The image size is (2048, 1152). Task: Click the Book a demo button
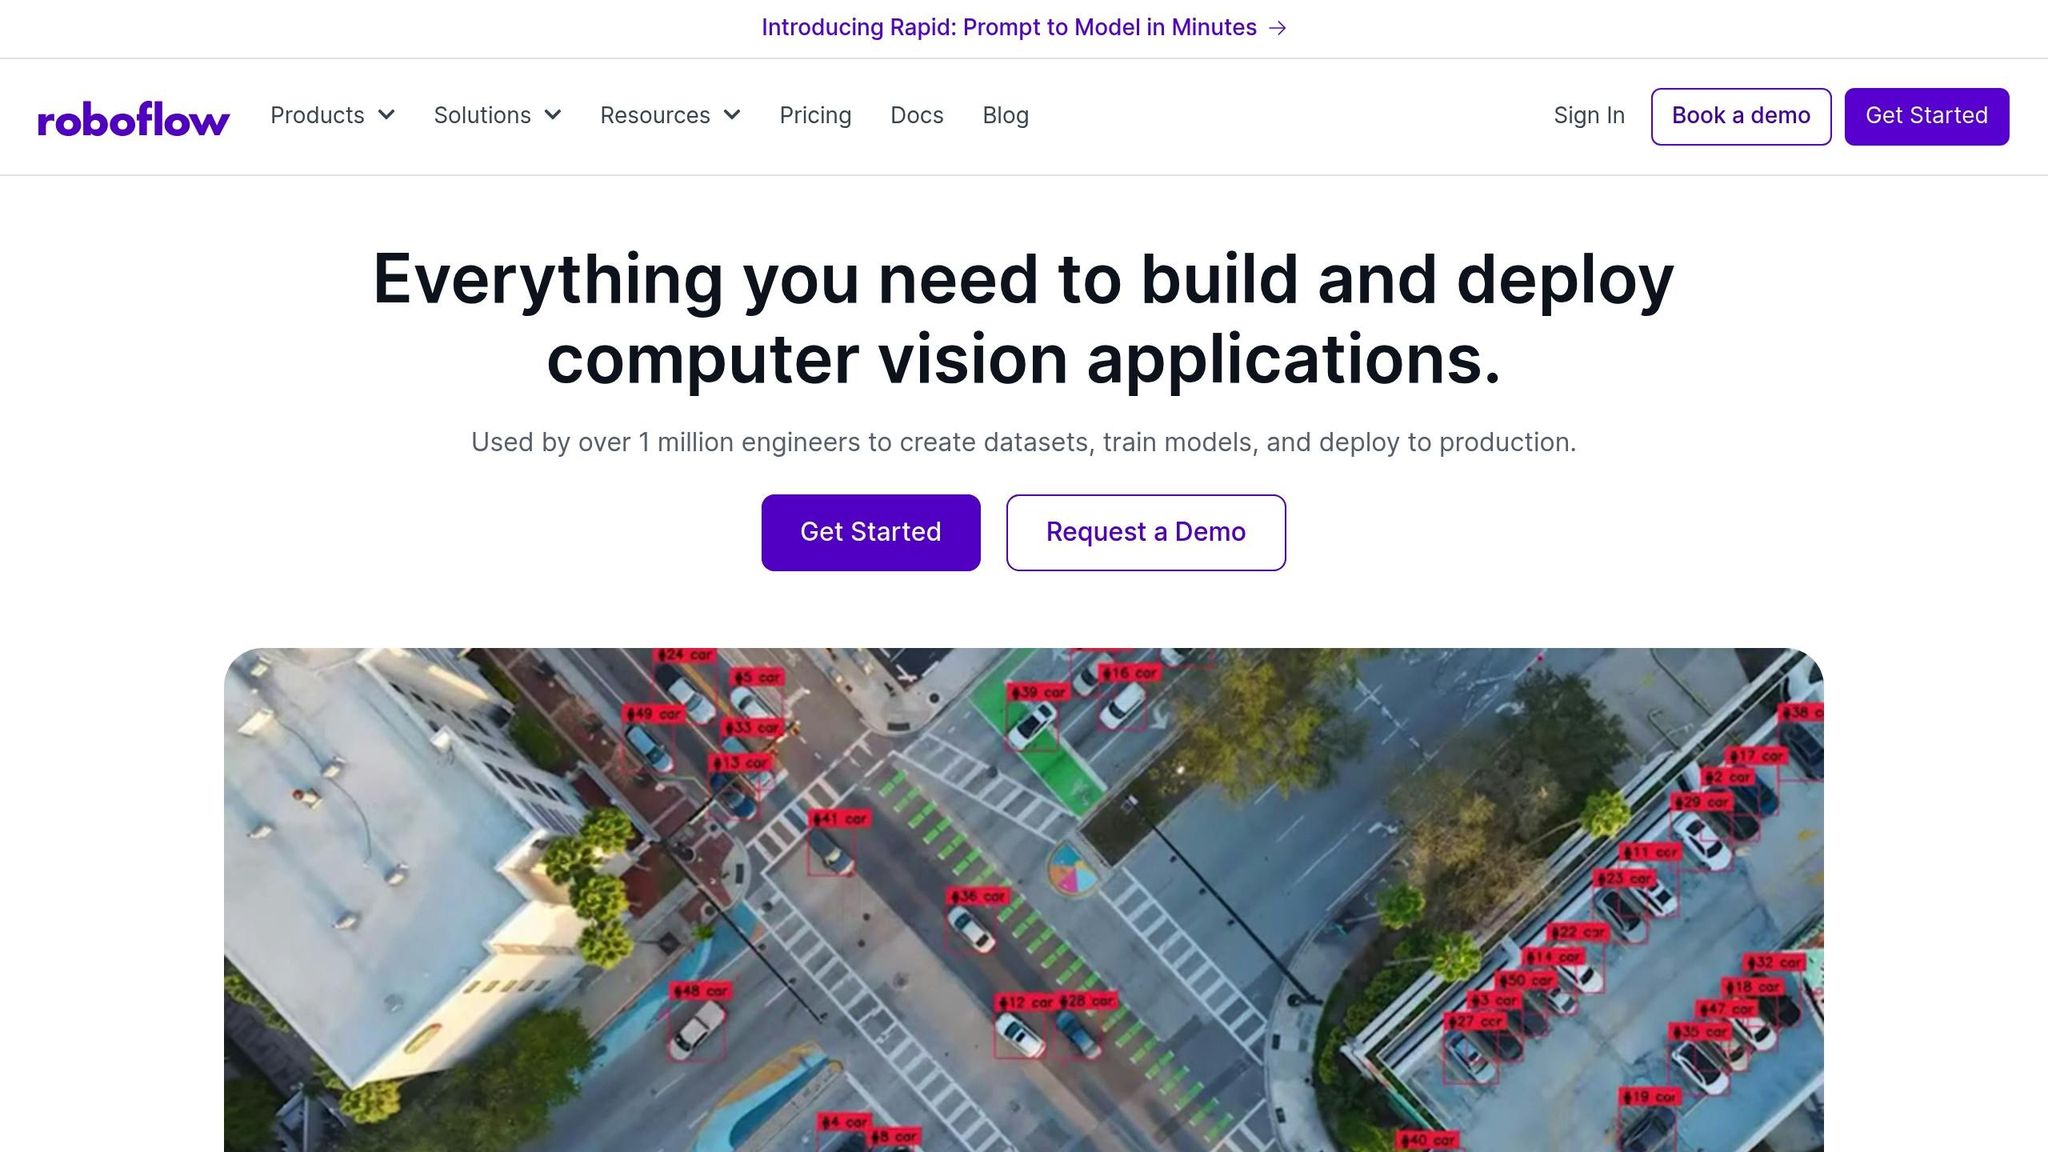tap(1741, 117)
